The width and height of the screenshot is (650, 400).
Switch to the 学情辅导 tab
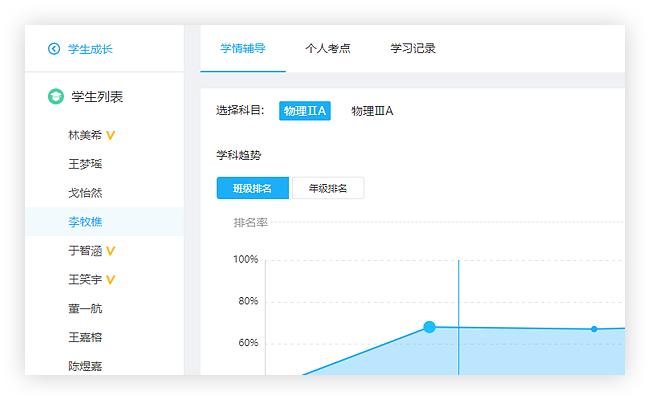pos(242,49)
